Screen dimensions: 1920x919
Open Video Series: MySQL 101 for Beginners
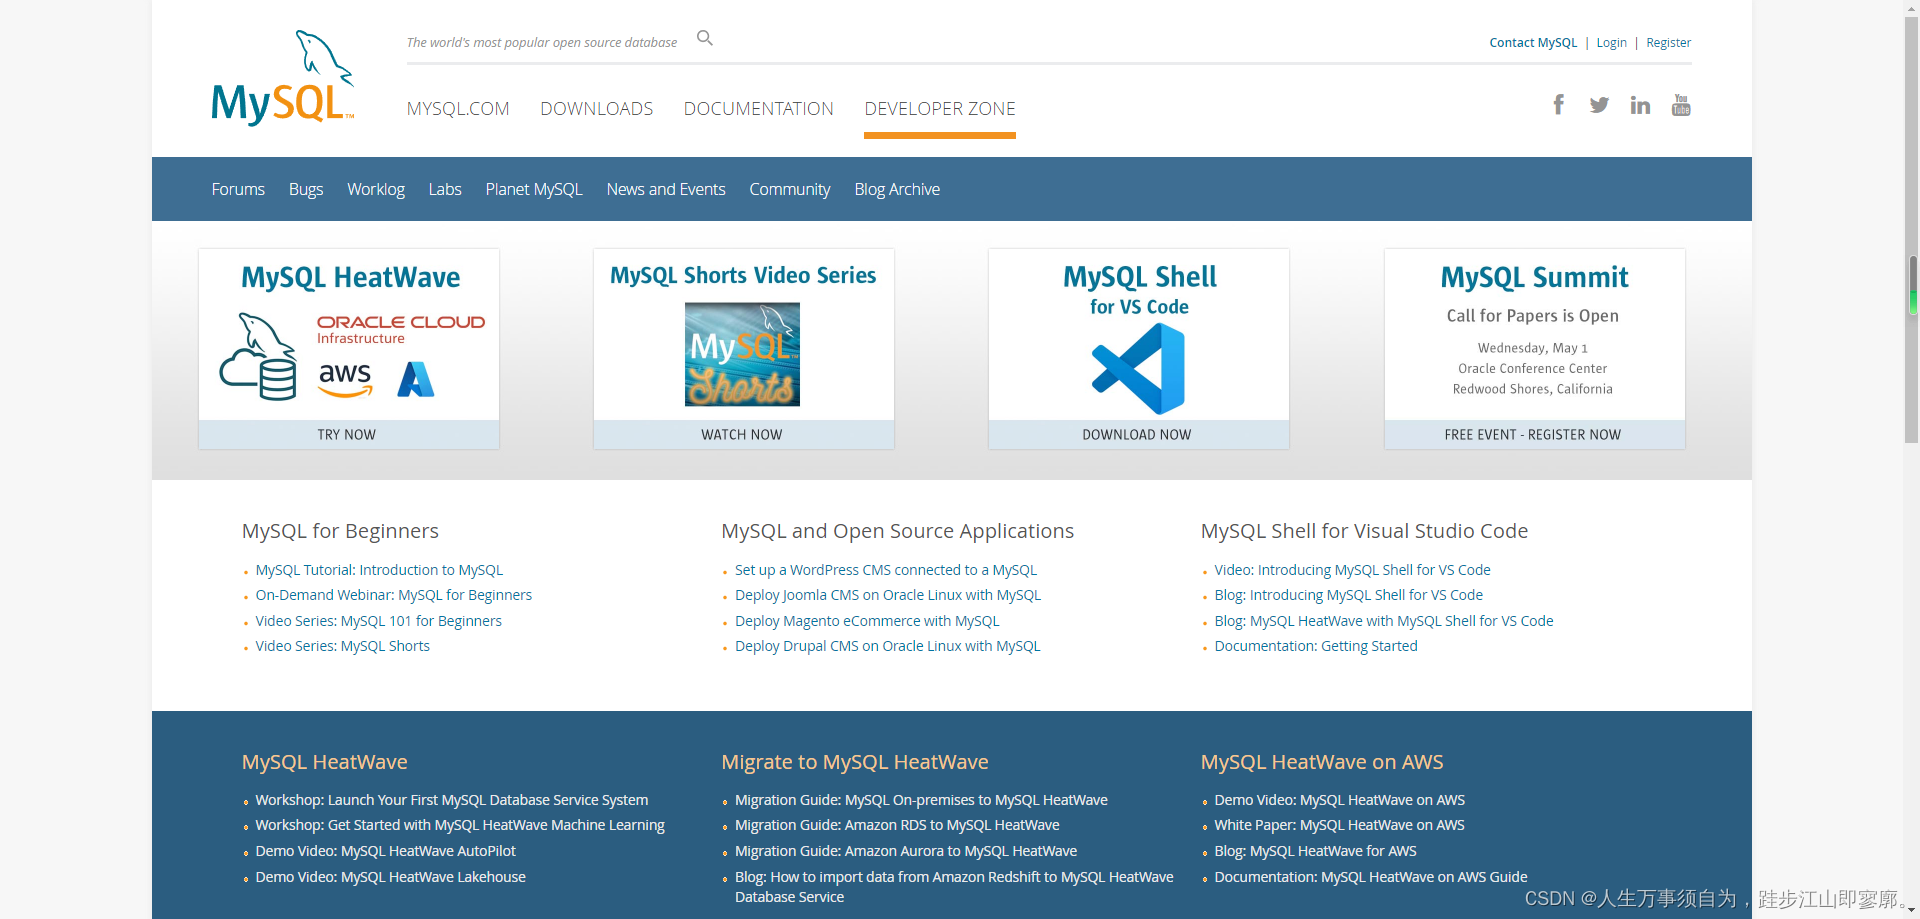(379, 621)
